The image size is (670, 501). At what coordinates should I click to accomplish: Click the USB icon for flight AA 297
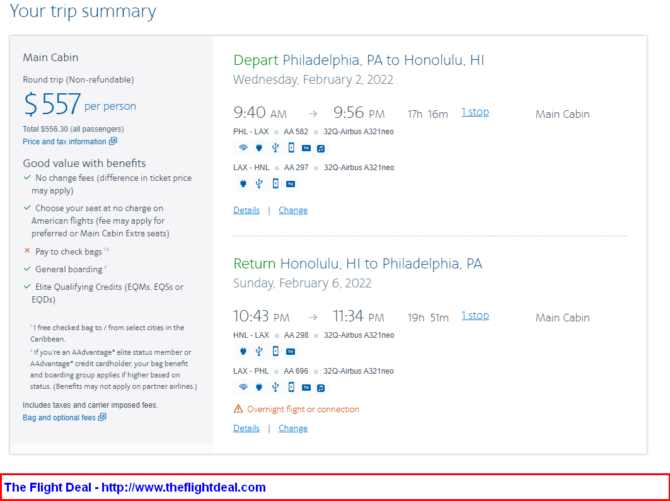tap(259, 184)
